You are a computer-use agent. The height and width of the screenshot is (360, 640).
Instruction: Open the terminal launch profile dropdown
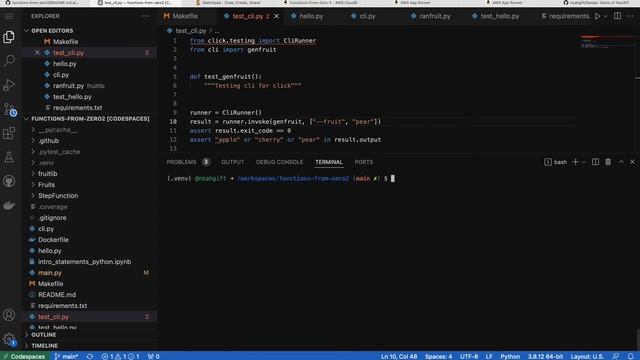[584, 162]
